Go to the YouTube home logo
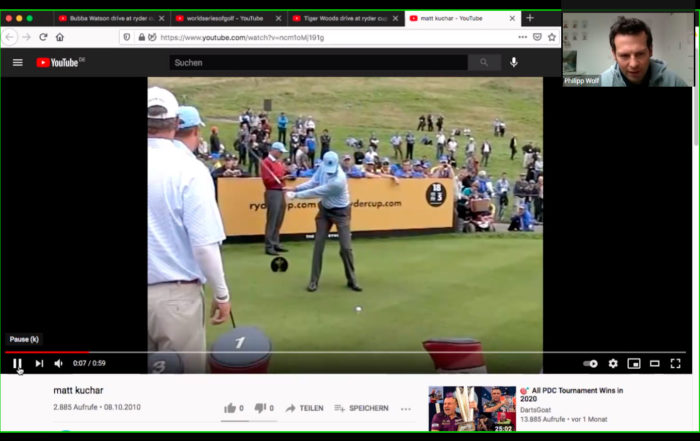700x441 pixels. pyautogui.click(x=60, y=62)
